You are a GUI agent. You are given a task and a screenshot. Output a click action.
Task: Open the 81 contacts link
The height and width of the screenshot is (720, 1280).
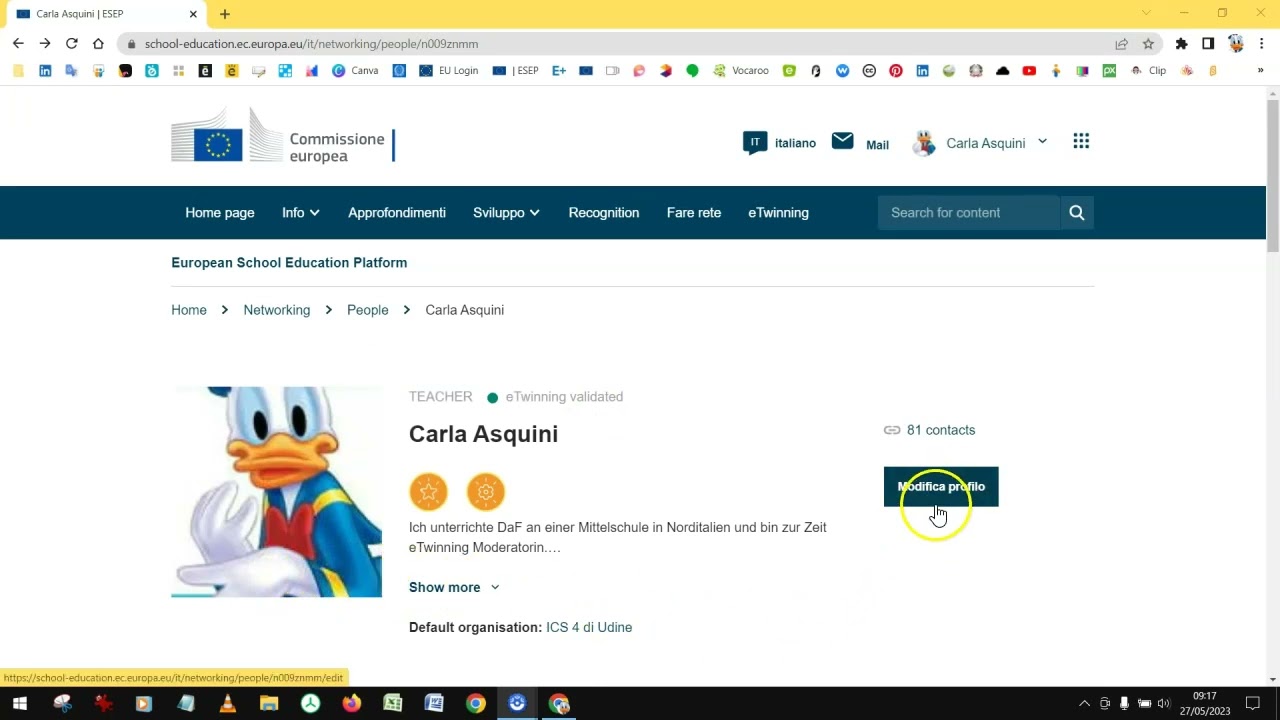tap(940, 430)
